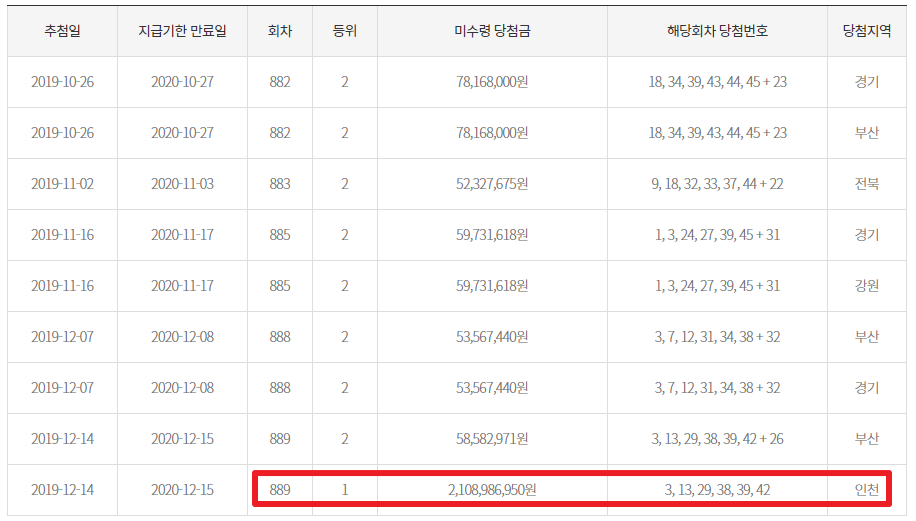Viewport: 916px width, 521px height.
Task: Select 53,567,440원 in the 888 경기 row
Action: 492,388
